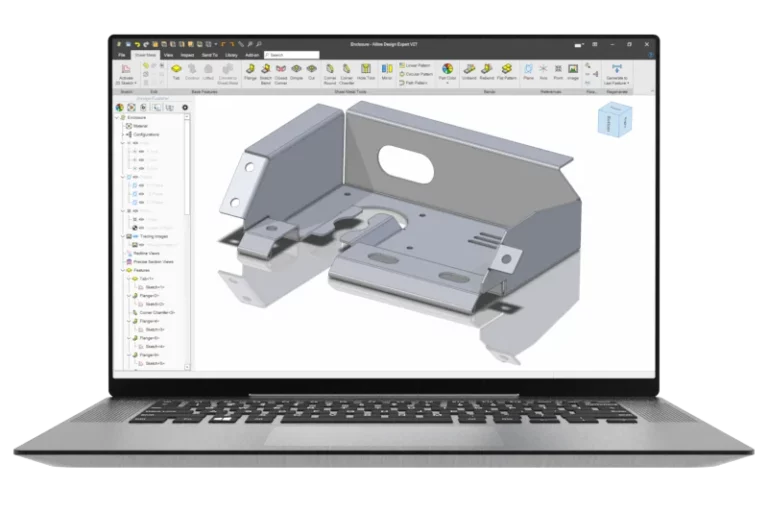Select the Tab sheet metal tool
This screenshot has height=512, width=768.
pyautogui.click(x=176, y=72)
